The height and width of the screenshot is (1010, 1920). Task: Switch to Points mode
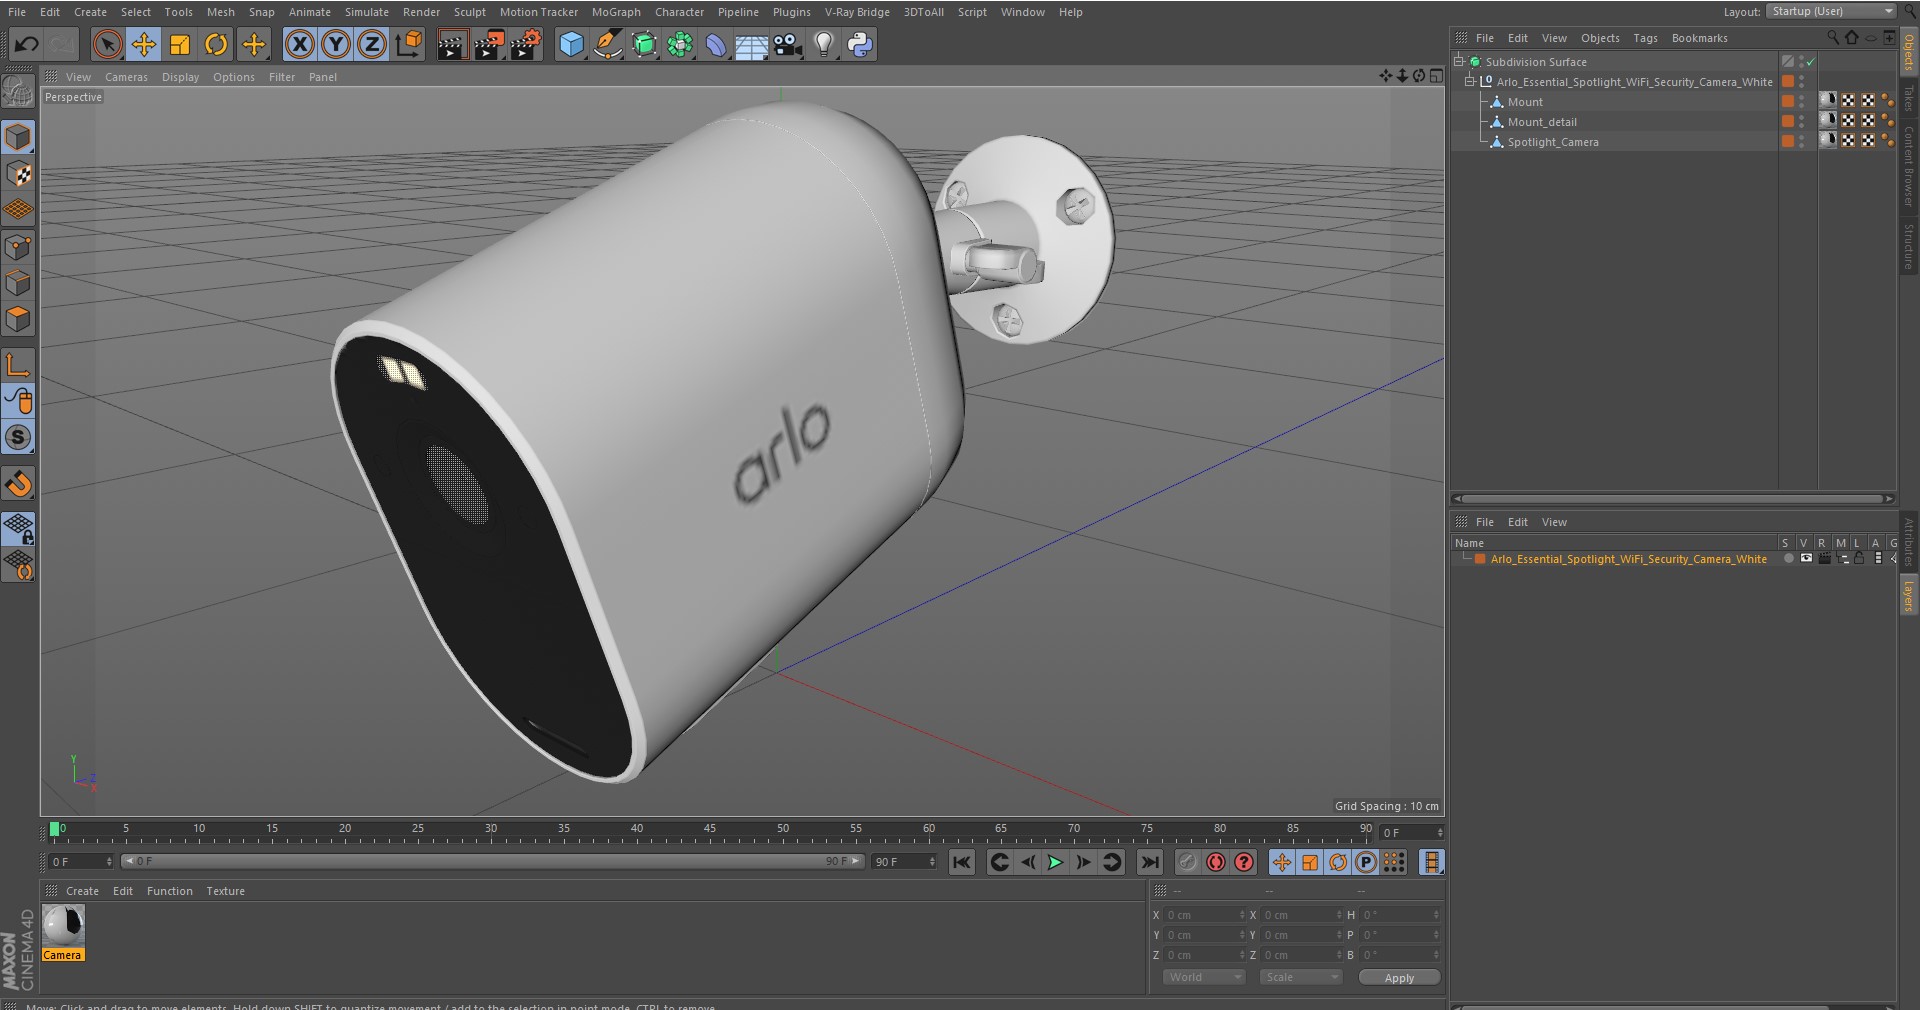click(x=18, y=247)
